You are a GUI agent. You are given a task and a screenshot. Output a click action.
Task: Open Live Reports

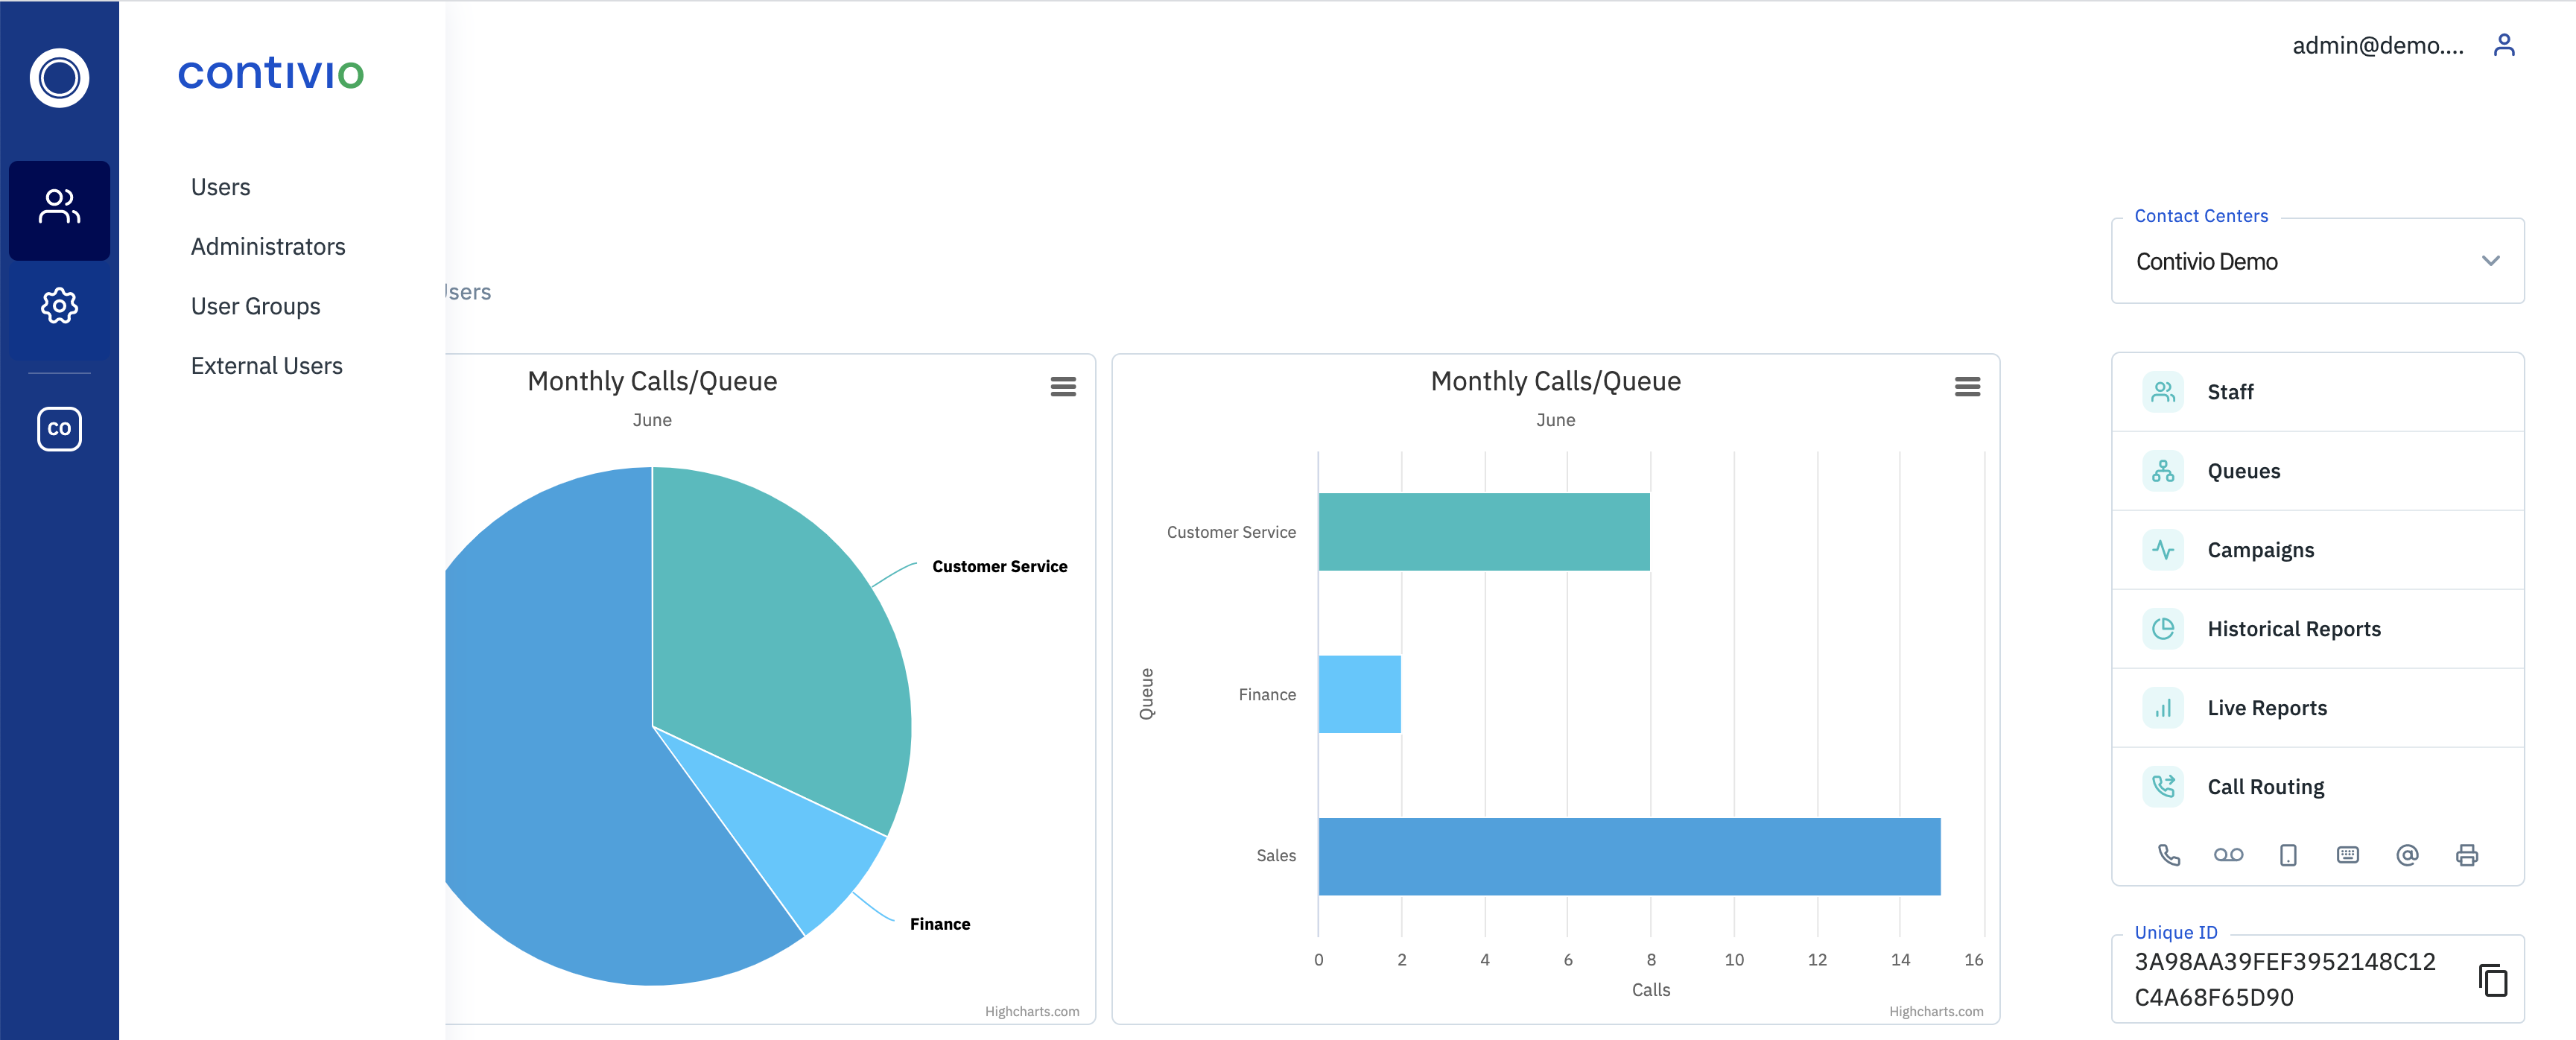click(2267, 707)
